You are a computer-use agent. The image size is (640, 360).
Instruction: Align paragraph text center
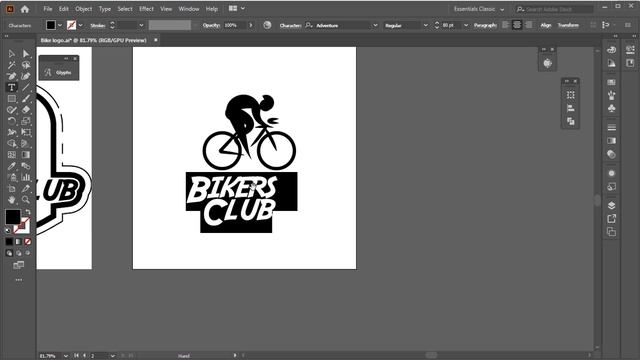pyautogui.click(x=517, y=25)
